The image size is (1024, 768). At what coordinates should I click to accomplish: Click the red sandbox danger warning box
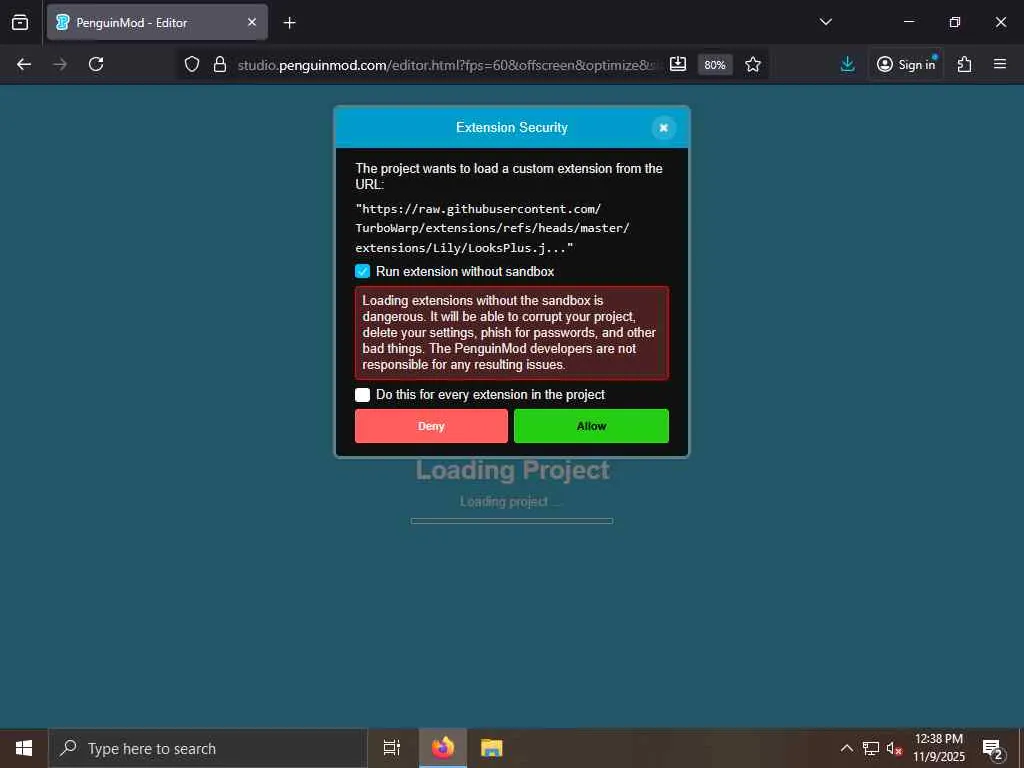pyautogui.click(x=512, y=333)
